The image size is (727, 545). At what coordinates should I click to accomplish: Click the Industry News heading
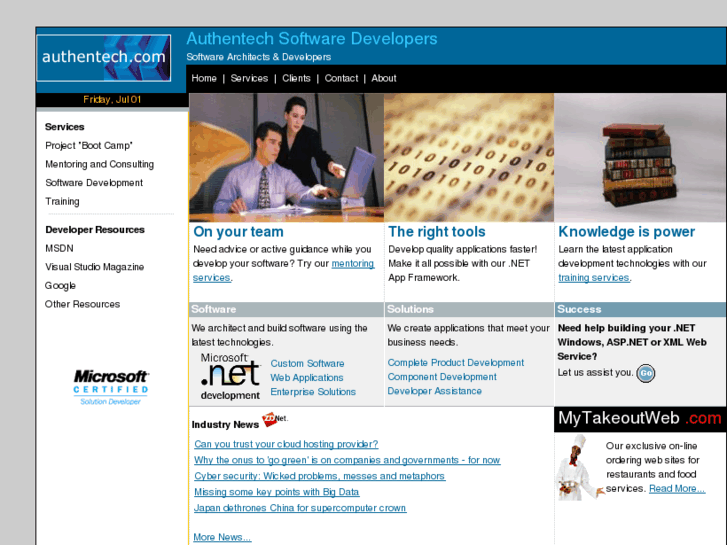[225, 425]
